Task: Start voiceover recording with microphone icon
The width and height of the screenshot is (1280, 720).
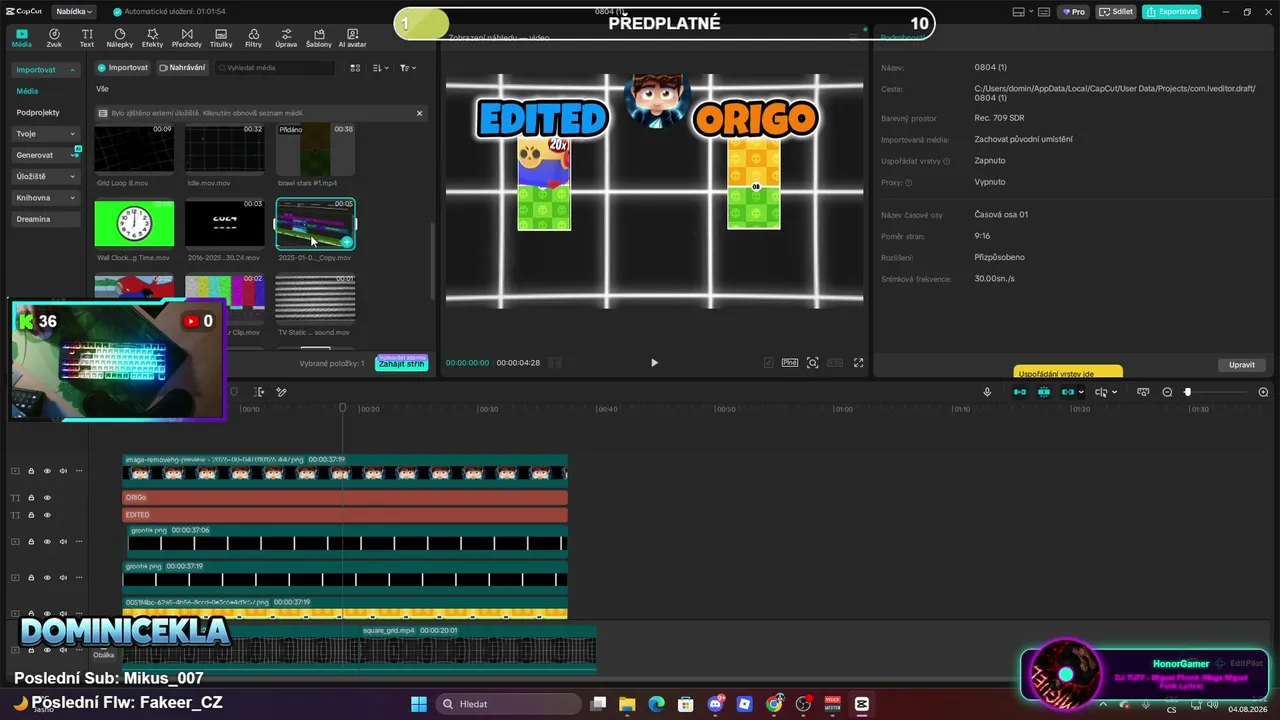Action: coord(987,392)
